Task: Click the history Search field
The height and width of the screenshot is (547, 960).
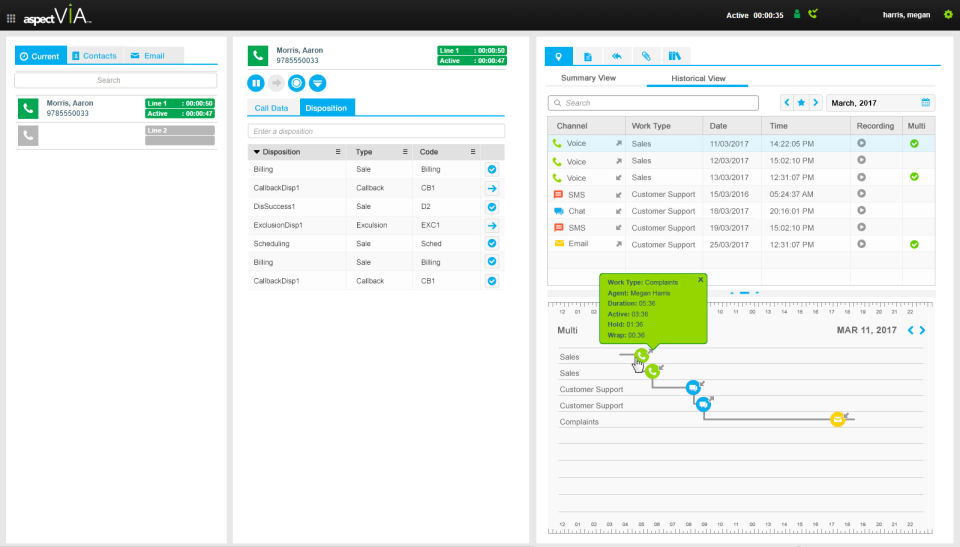Action: 653,103
